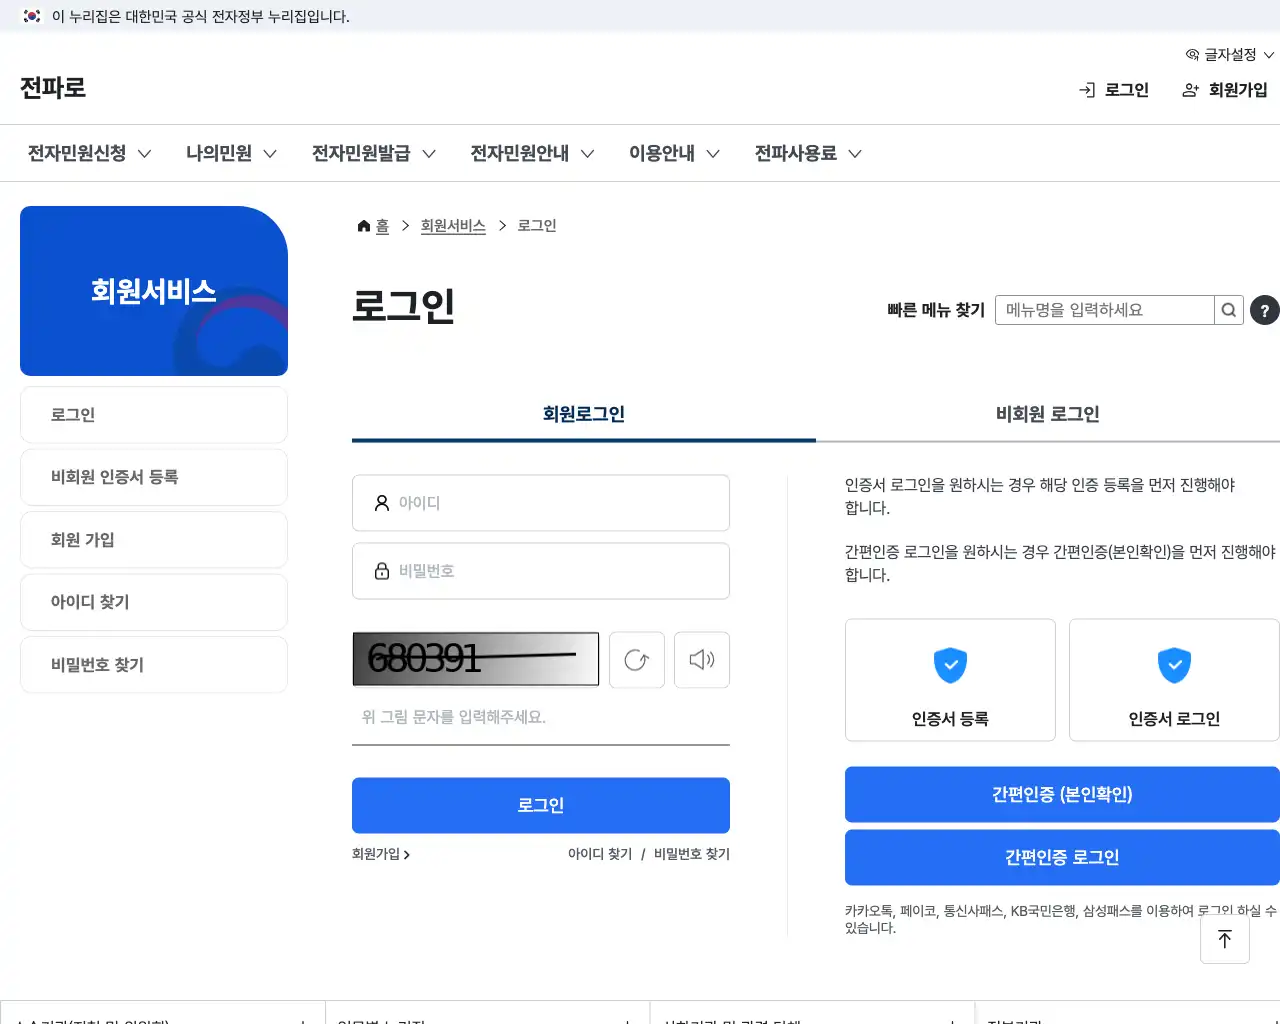The height and width of the screenshot is (1024, 1280).
Task: Open the question mark help icon
Action: point(1265,310)
